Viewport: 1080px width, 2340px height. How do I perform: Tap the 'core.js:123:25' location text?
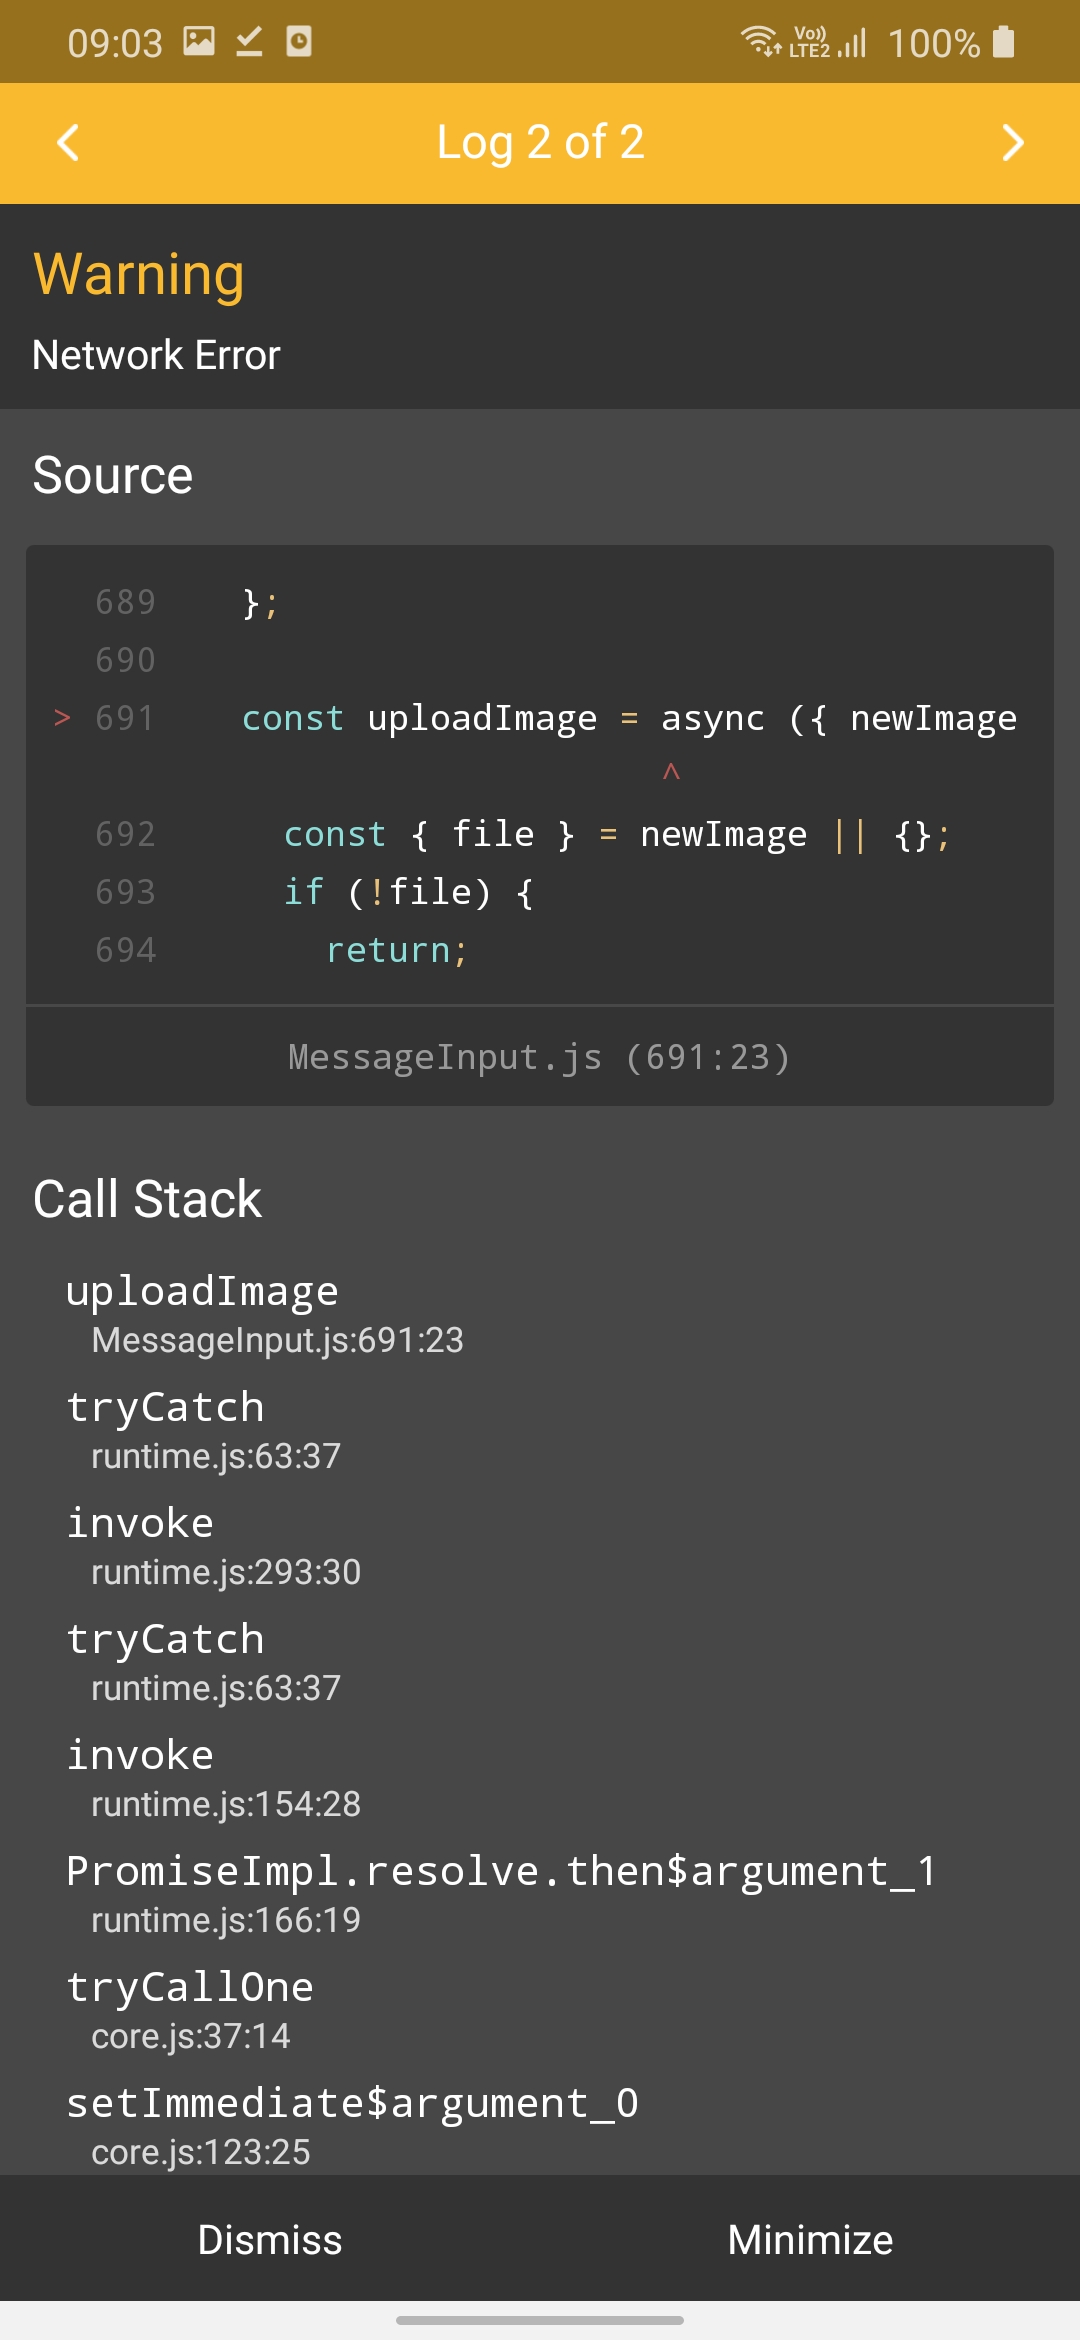click(201, 2152)
